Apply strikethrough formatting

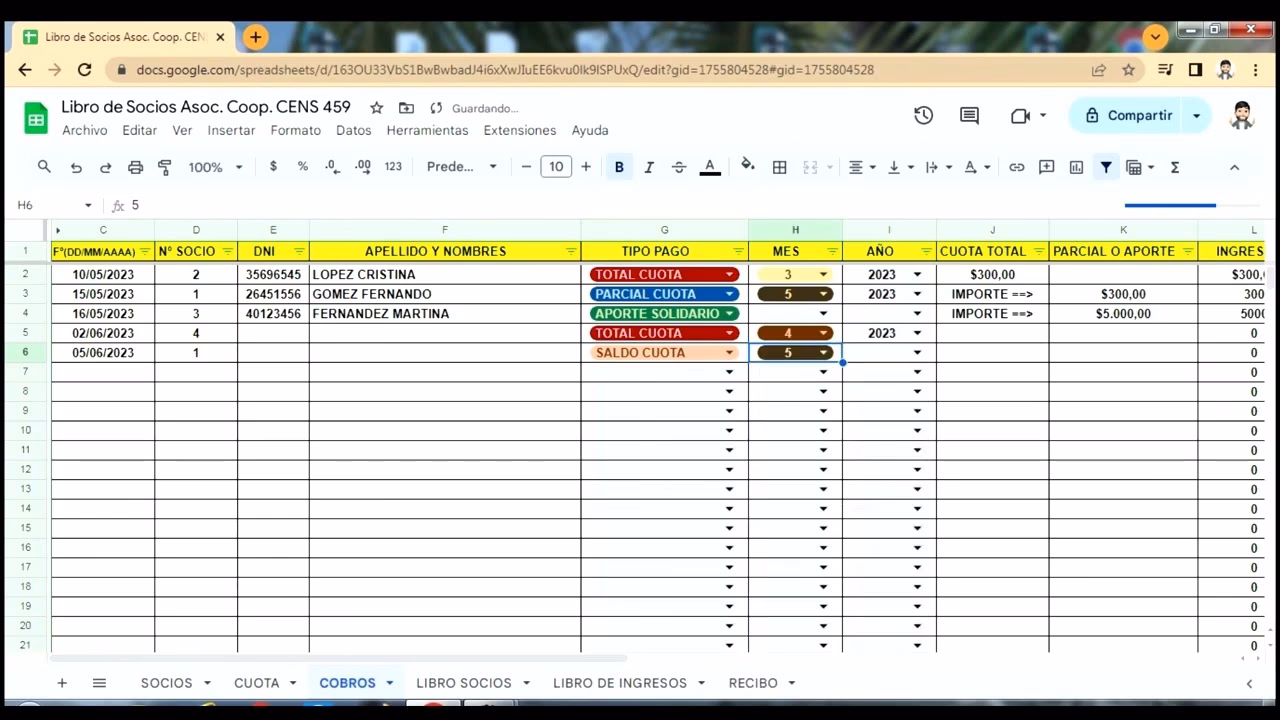point(679,166)
